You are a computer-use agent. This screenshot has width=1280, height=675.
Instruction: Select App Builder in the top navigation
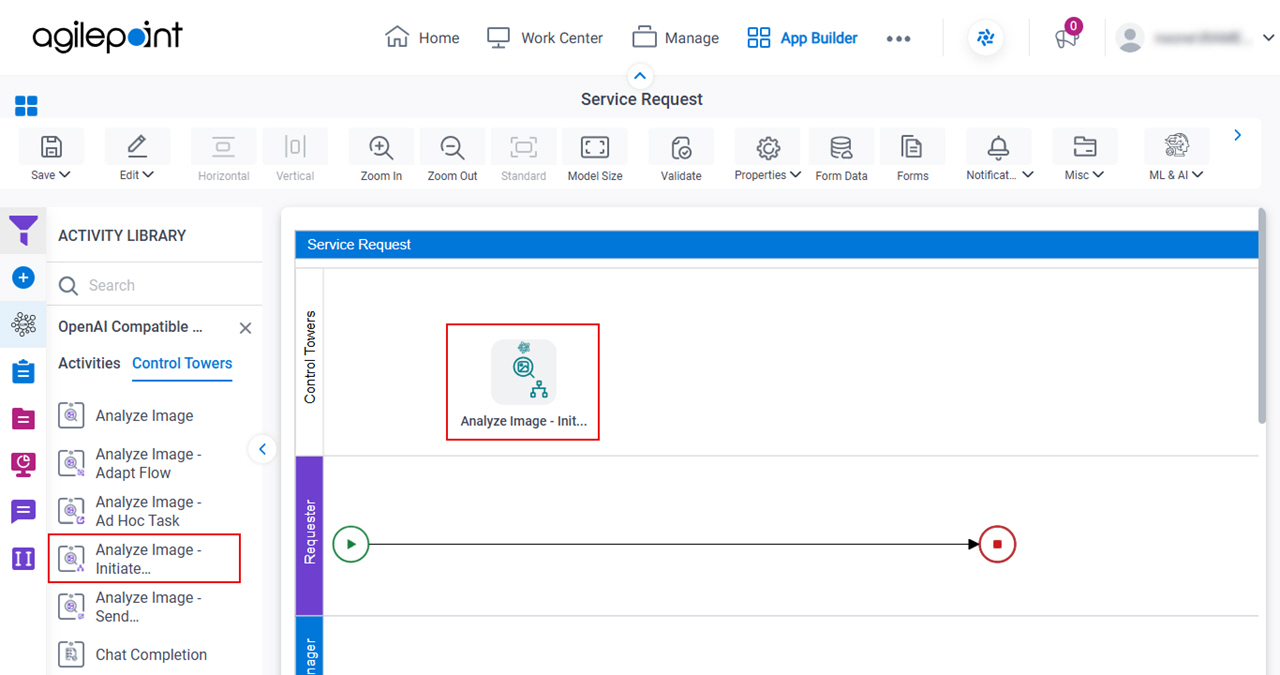click(802, 38)
